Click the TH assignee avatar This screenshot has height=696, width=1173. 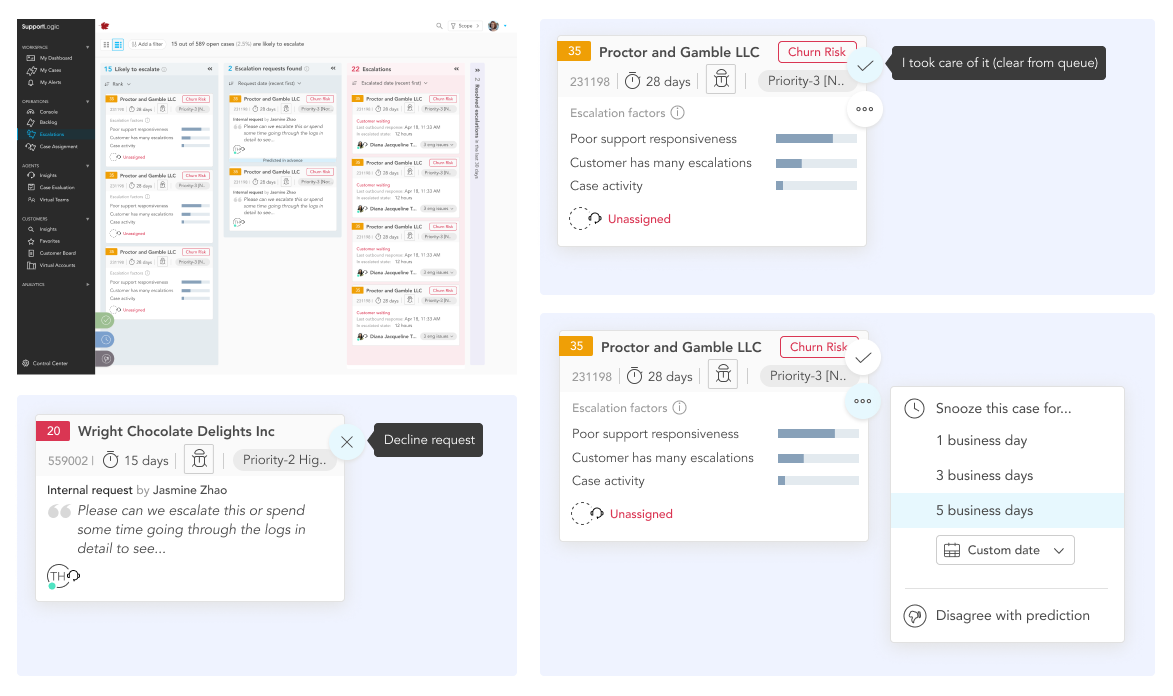click(58, 576)
